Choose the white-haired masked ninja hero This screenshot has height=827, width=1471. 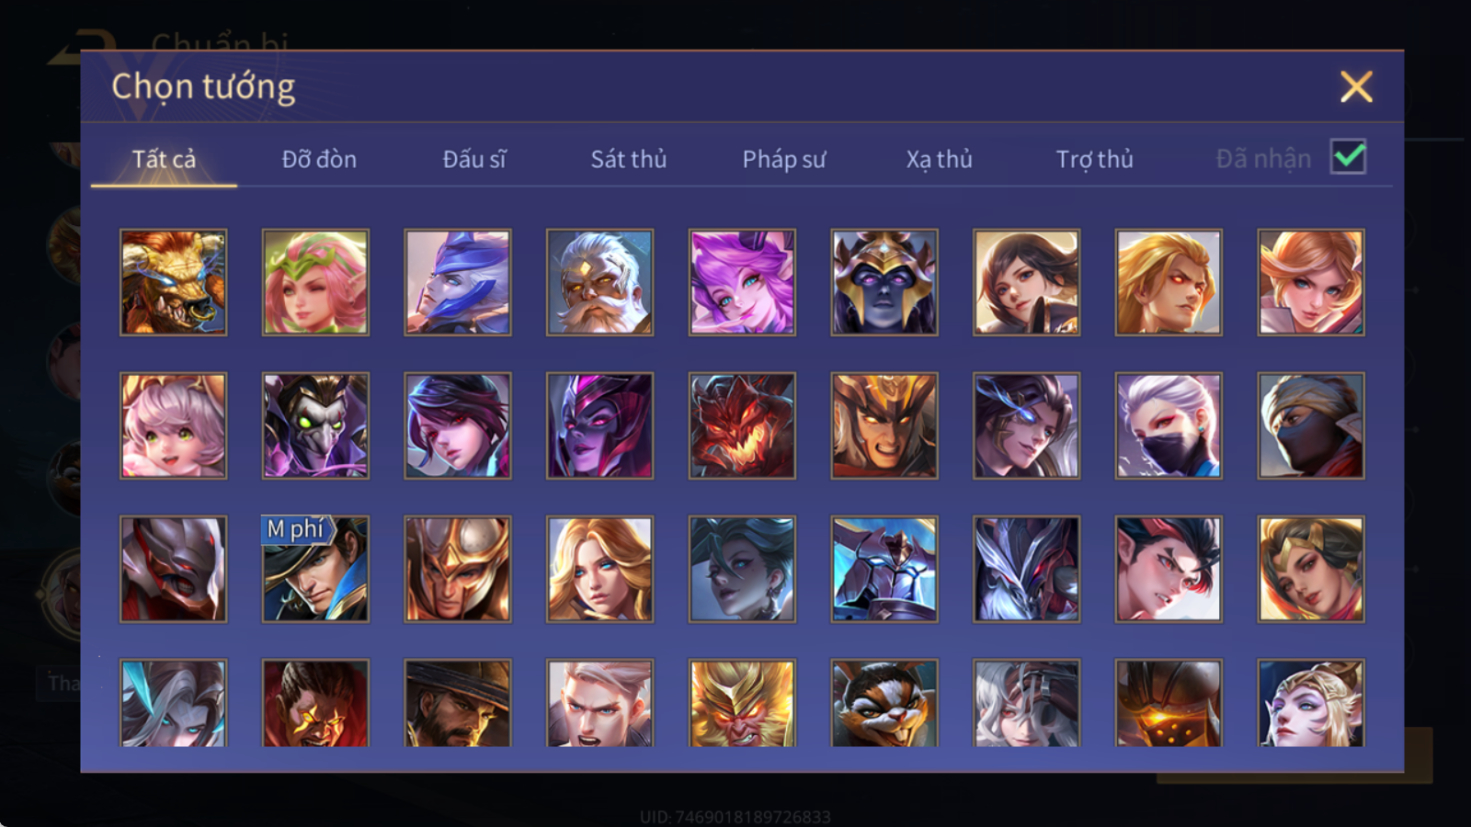pyautogui.click(x=1168, y=426)
